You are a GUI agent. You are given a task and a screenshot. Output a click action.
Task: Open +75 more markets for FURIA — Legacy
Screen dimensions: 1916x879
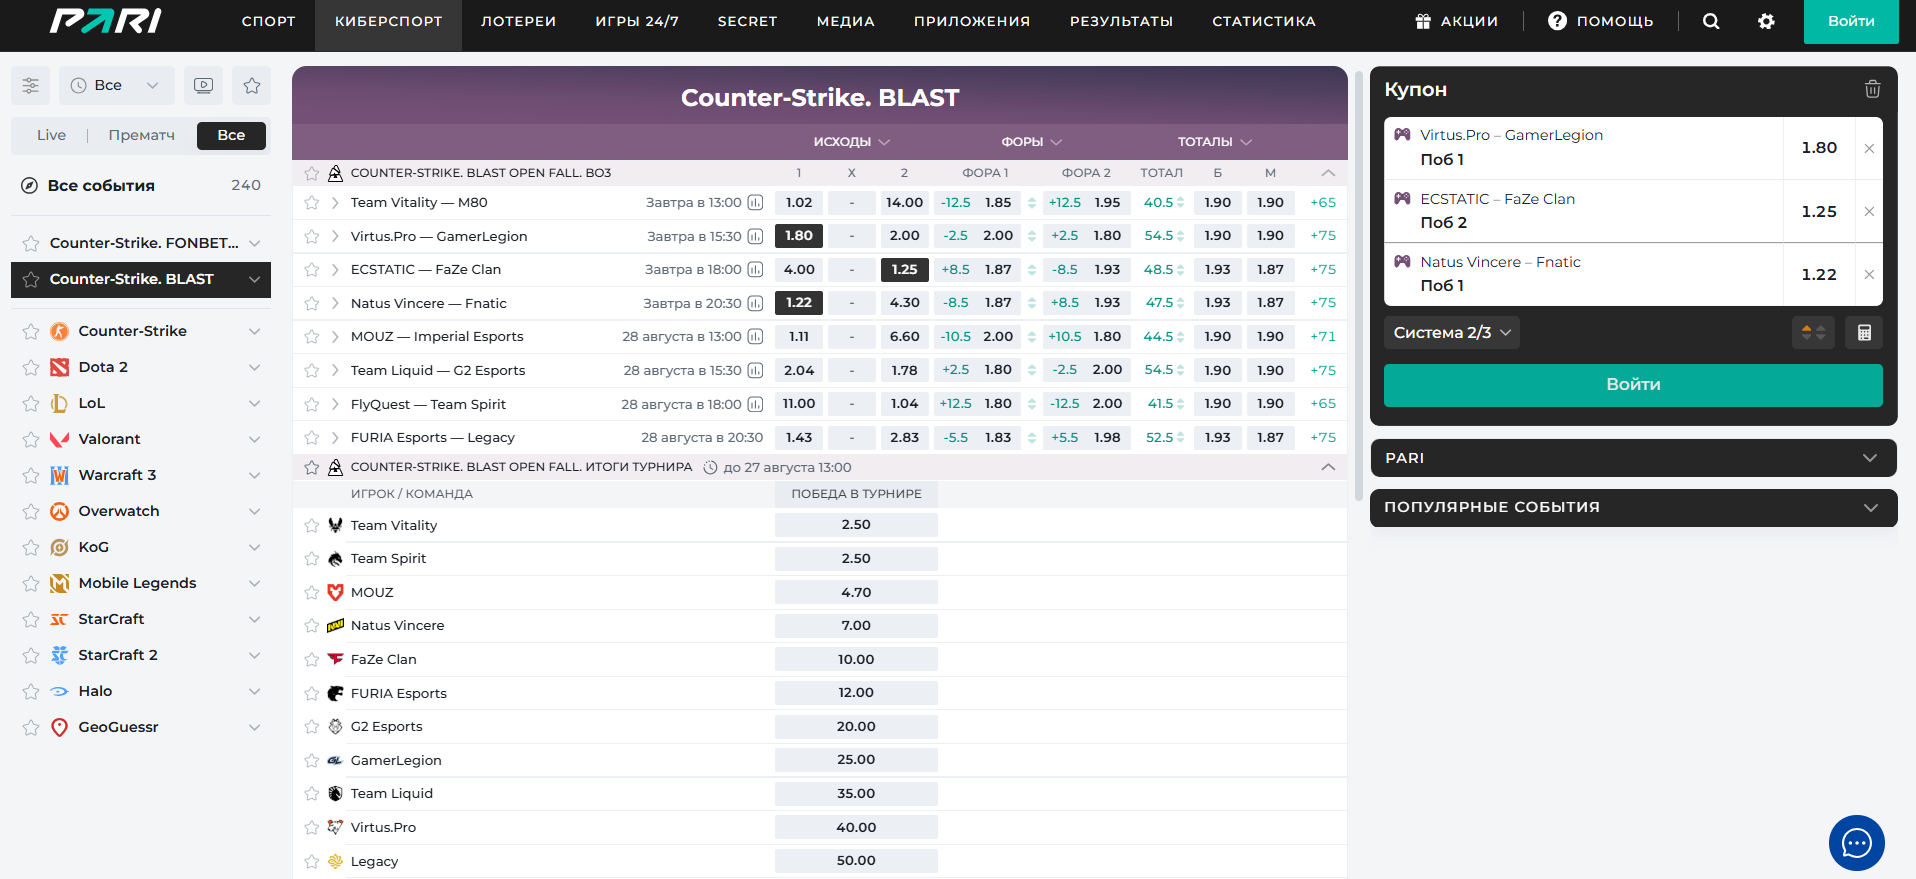pos(1323,438)
